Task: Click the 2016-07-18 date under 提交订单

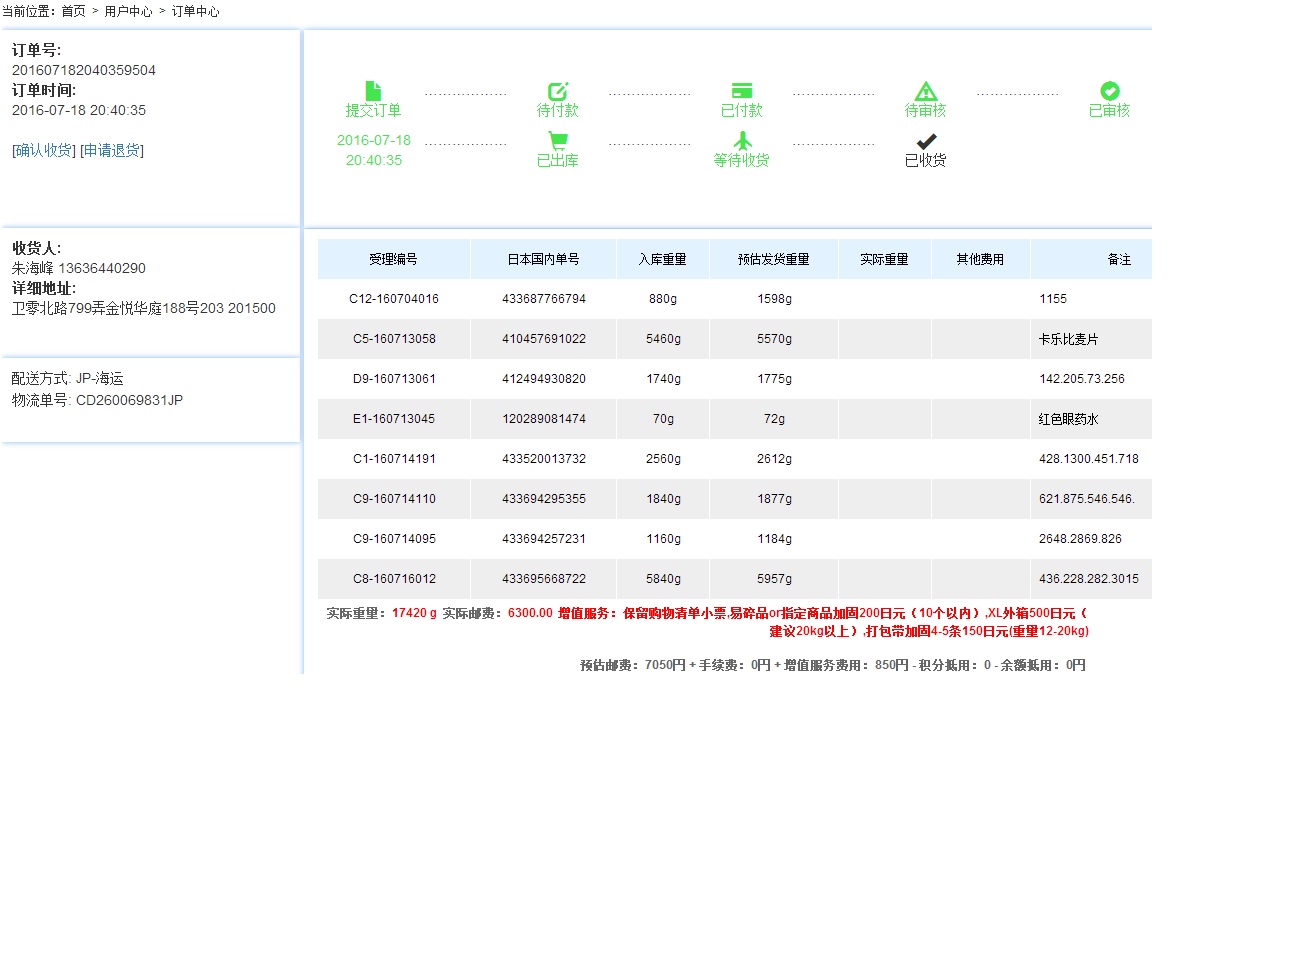Action: tap(374, 140)
